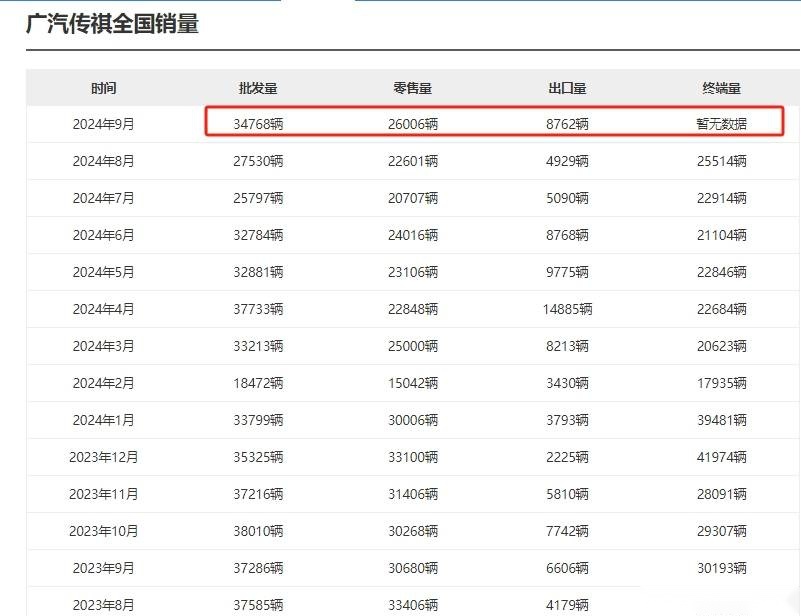Select wholesale value 32881辆
The image size is (801, 616).
(258, 272)
